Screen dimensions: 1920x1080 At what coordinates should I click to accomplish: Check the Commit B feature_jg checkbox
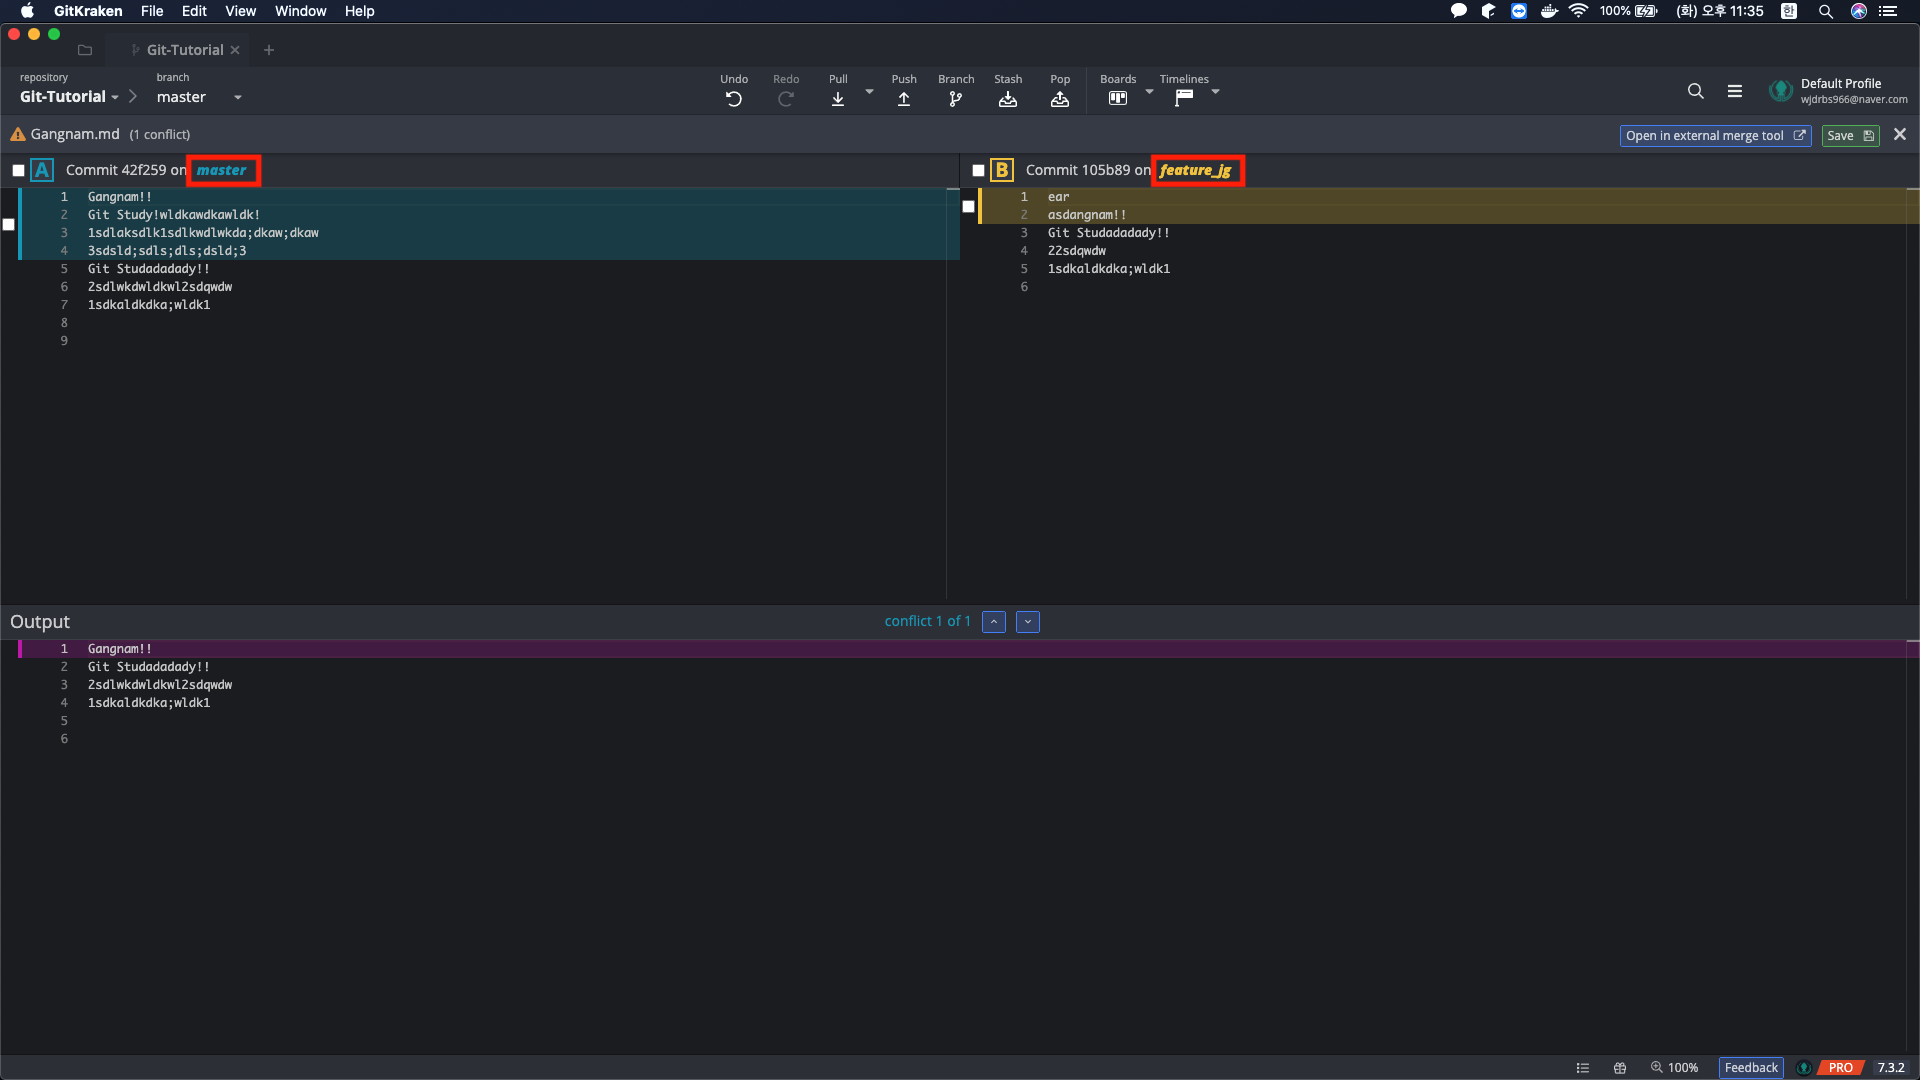978,171
